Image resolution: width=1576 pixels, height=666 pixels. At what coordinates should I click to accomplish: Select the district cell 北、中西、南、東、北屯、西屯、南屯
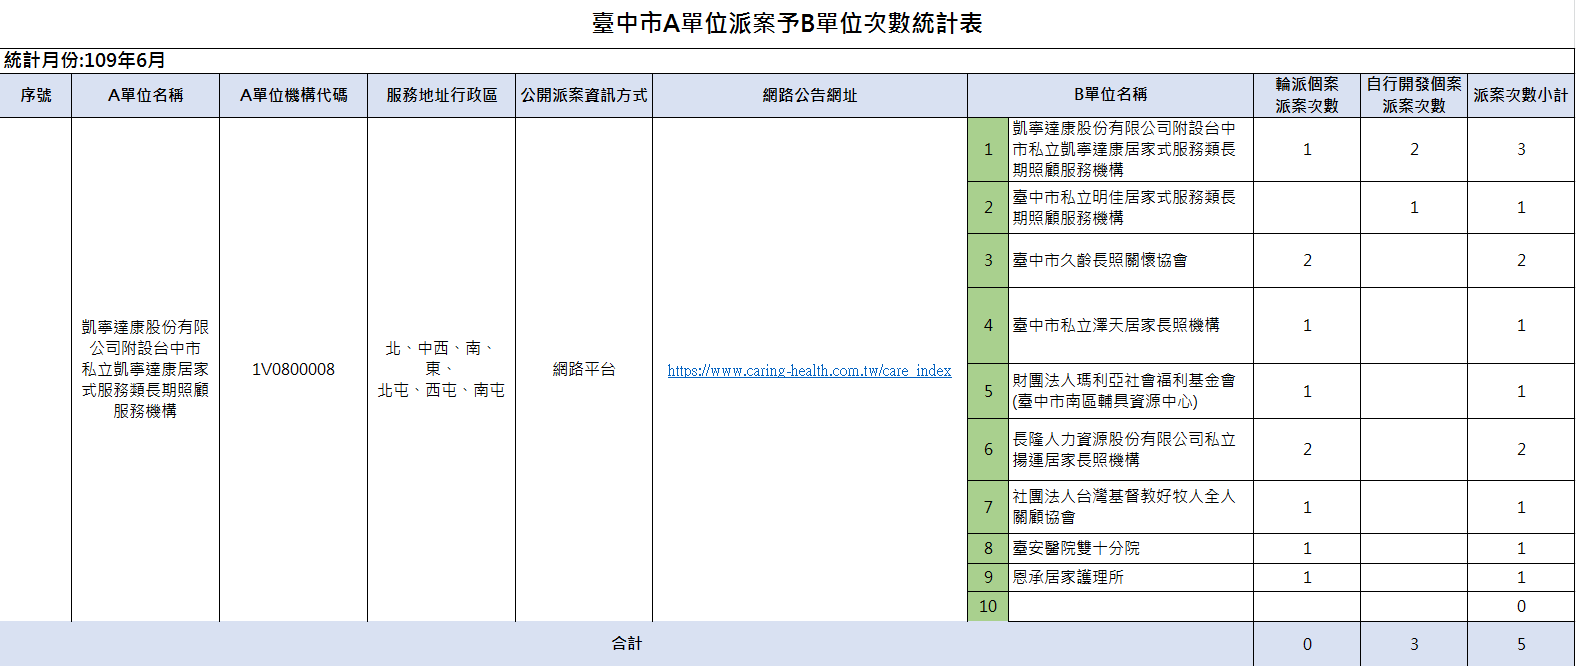point(442,369)
